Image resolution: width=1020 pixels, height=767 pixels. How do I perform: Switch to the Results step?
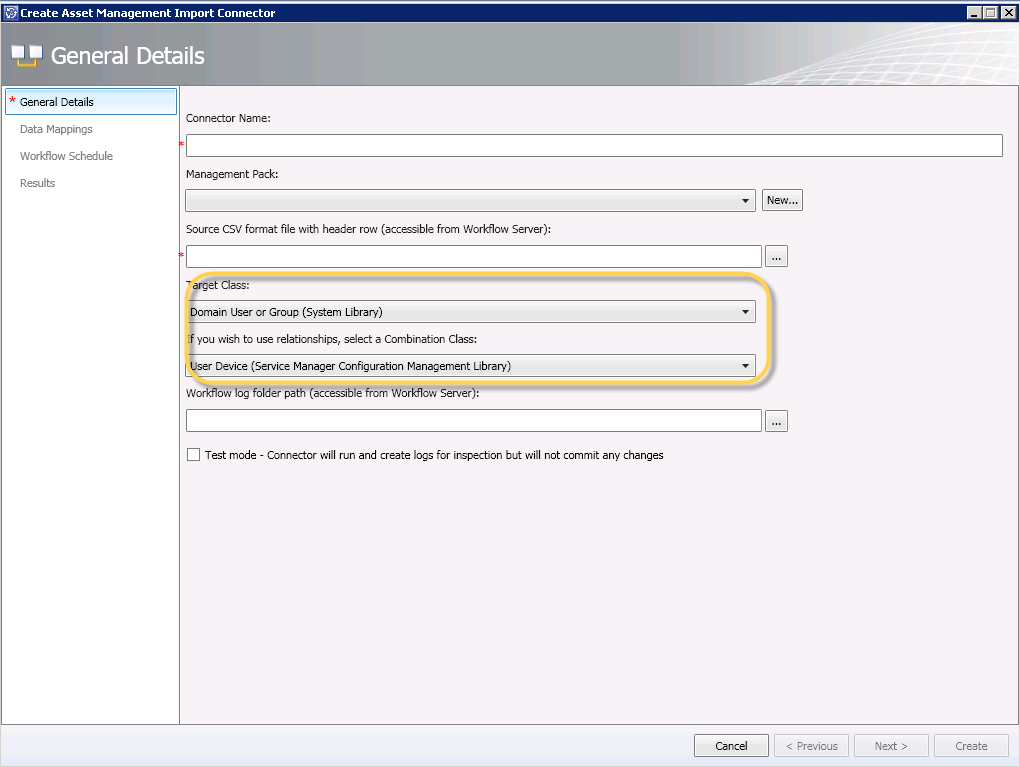click(x=38, y=183)
